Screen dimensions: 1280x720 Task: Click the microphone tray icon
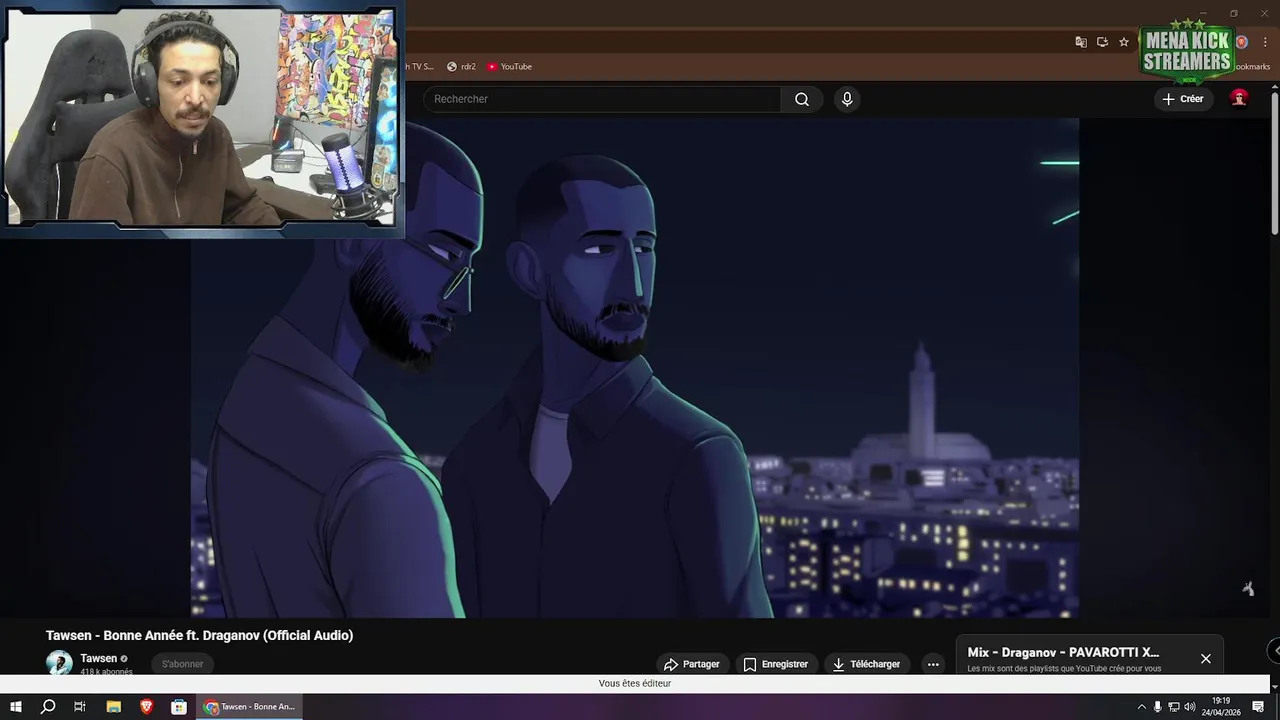click(1158, 707)
